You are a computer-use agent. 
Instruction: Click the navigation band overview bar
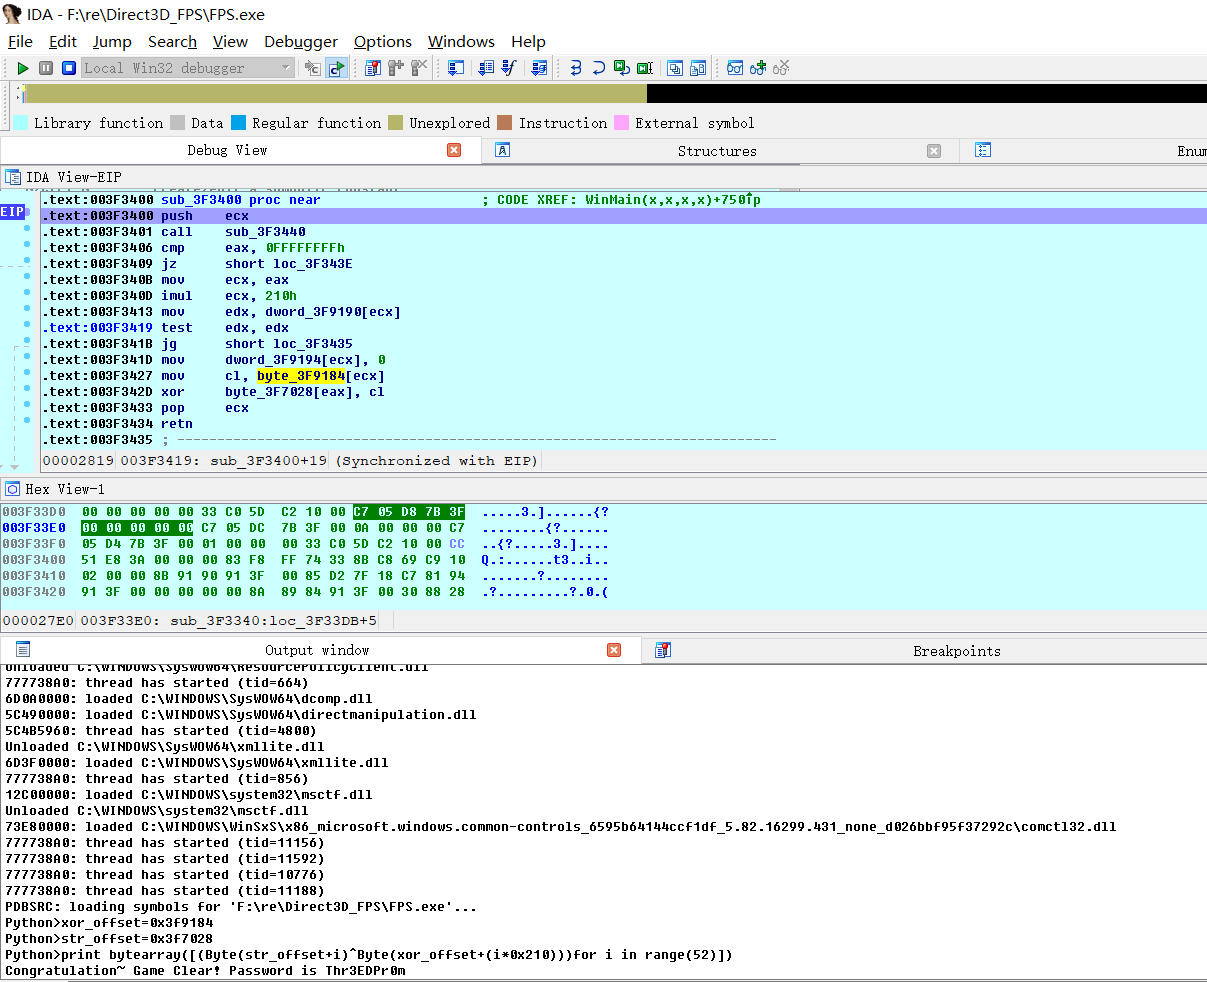pos(615,94)
